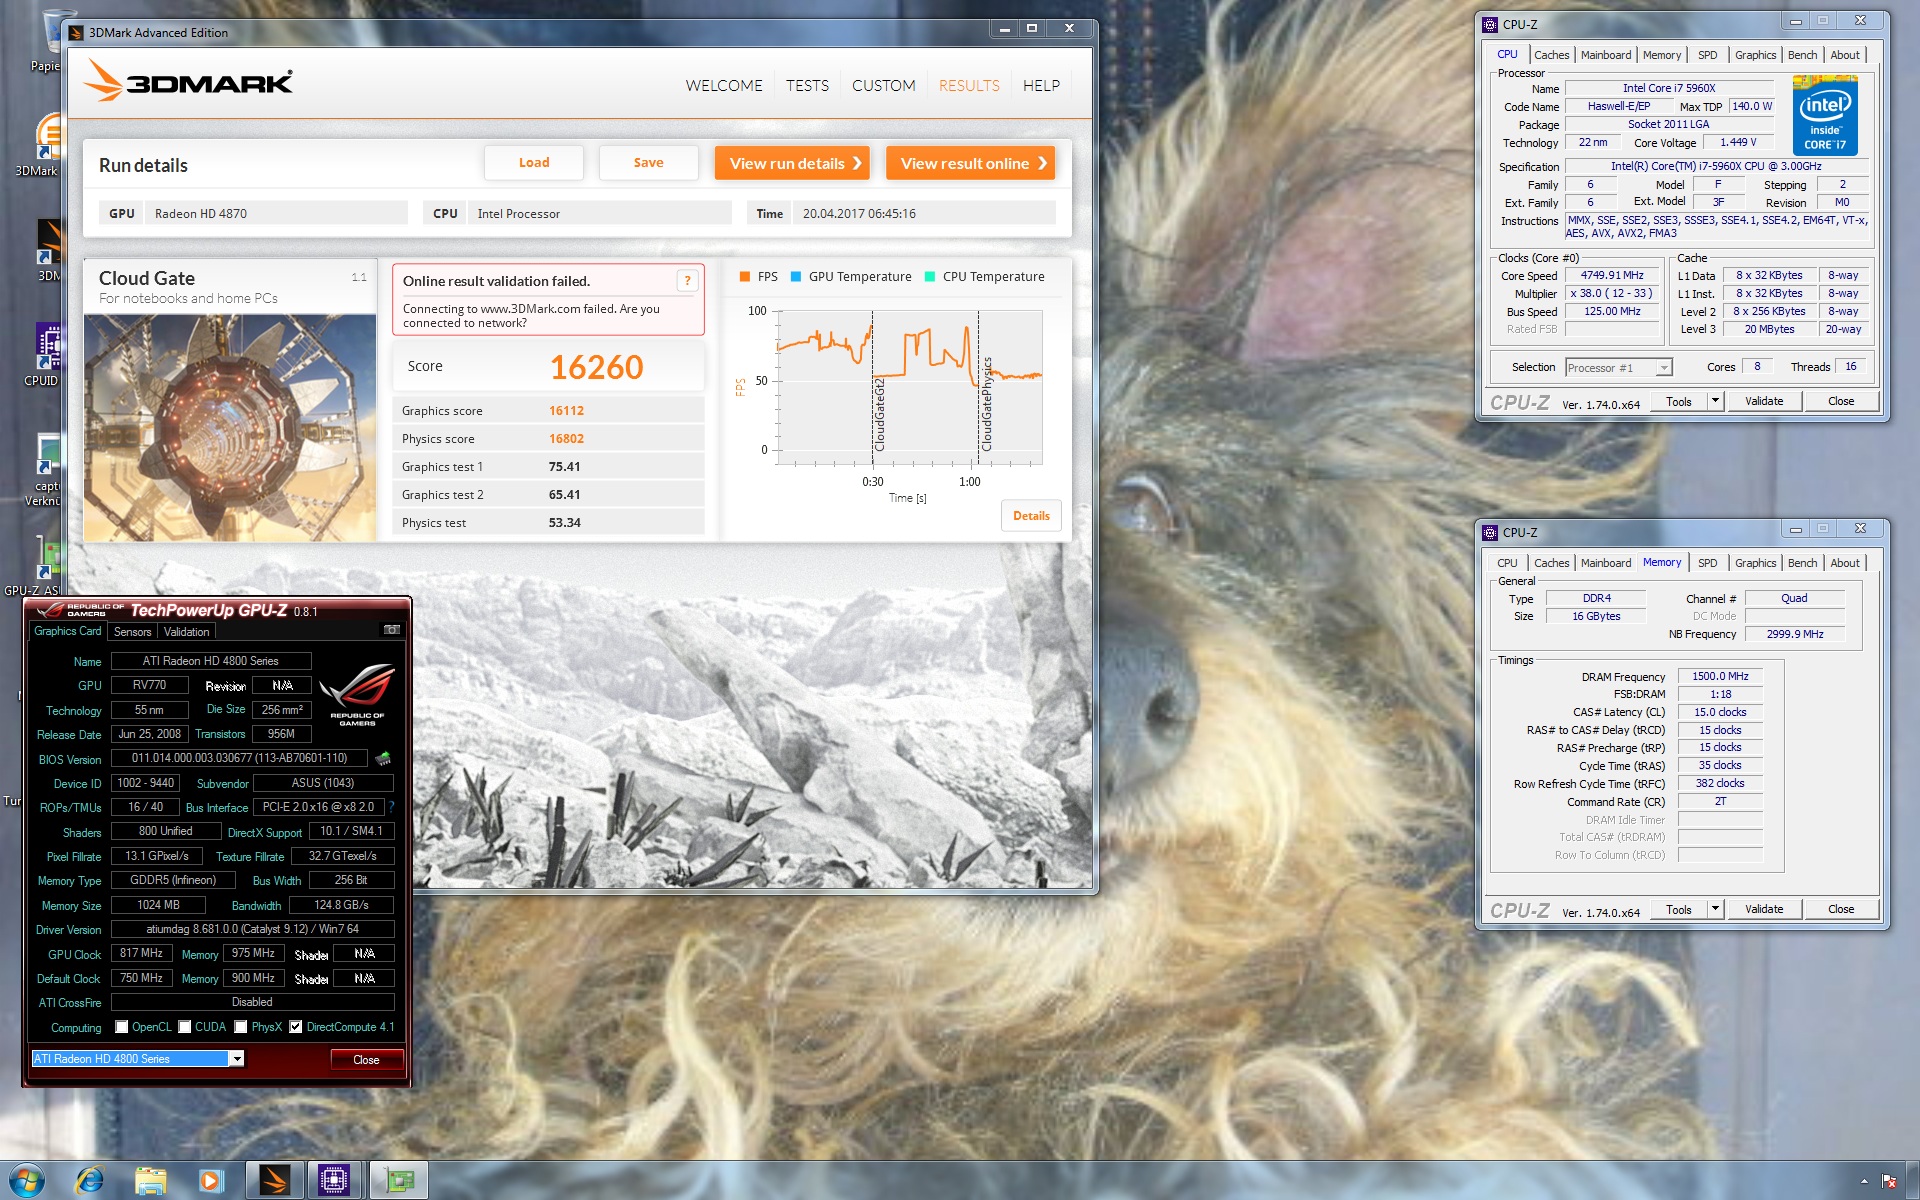The height and width of the screenshot is (1200, 1920).
Task: Click View run details button
Action: [x=792, y=163]
